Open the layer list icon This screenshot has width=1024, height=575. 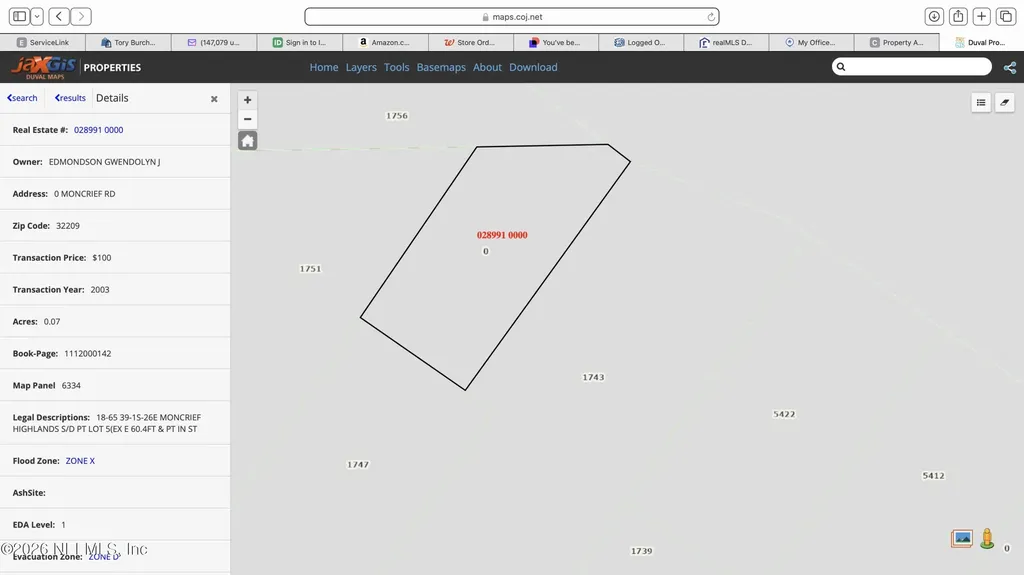(981, 103)
